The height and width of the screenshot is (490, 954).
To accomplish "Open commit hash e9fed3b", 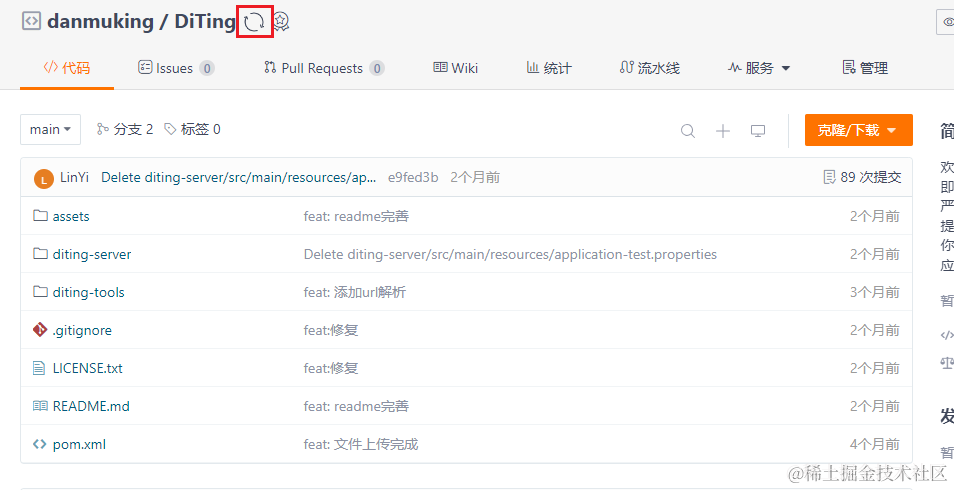I will click(x=413, y=178).
